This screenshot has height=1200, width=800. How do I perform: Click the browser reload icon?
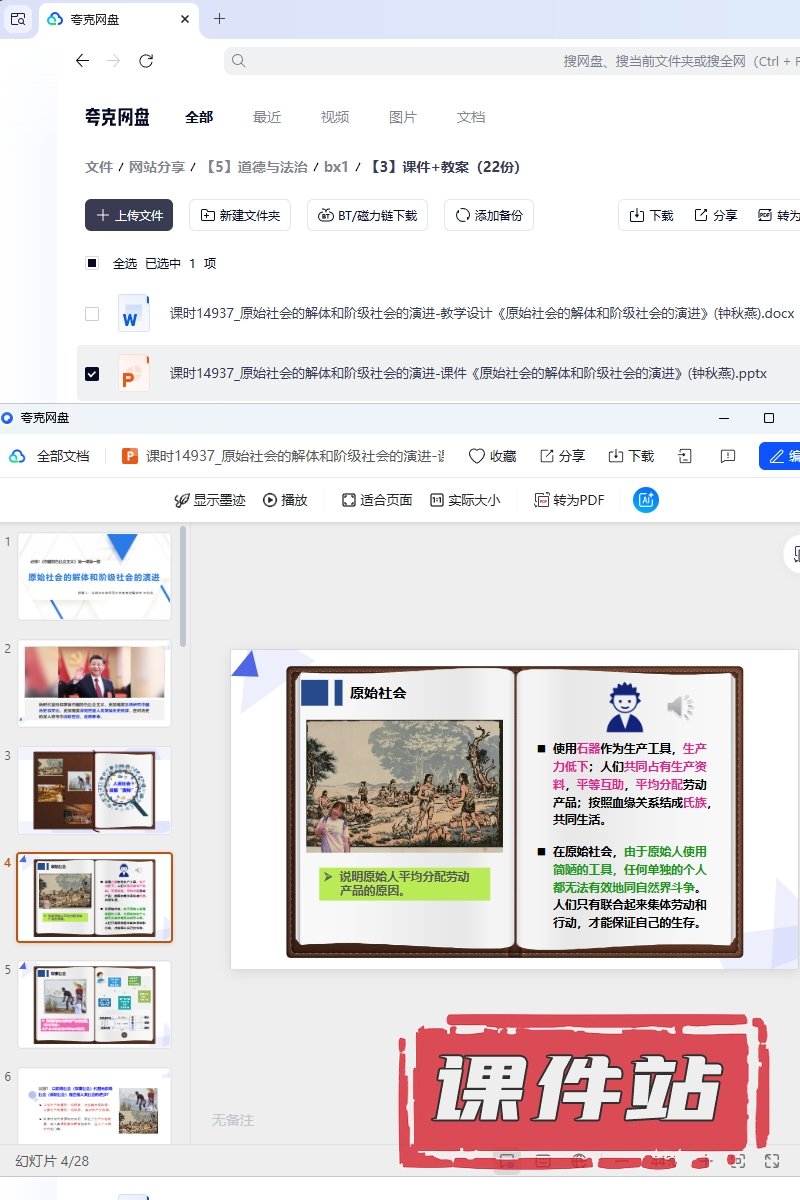[146, 61]
